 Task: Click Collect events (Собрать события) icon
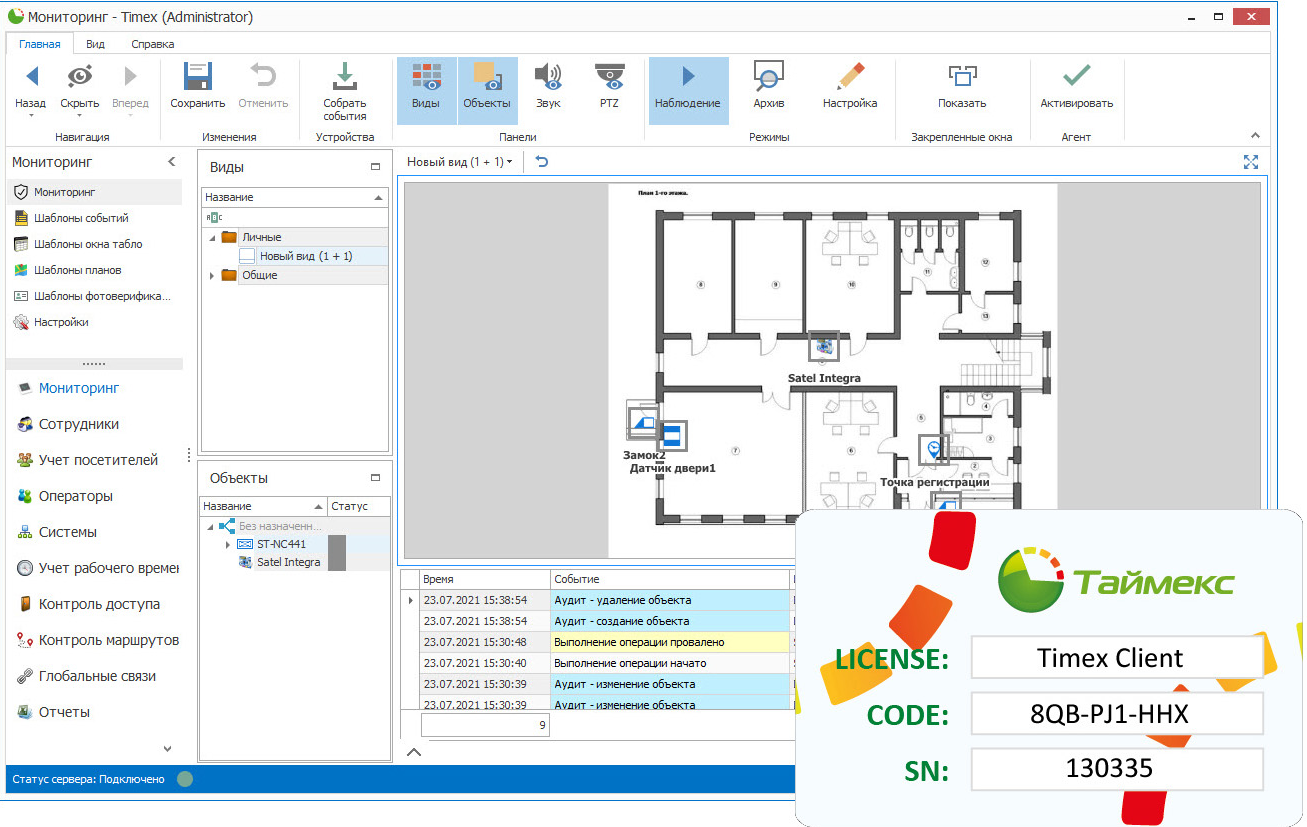[x=344, y=78]
